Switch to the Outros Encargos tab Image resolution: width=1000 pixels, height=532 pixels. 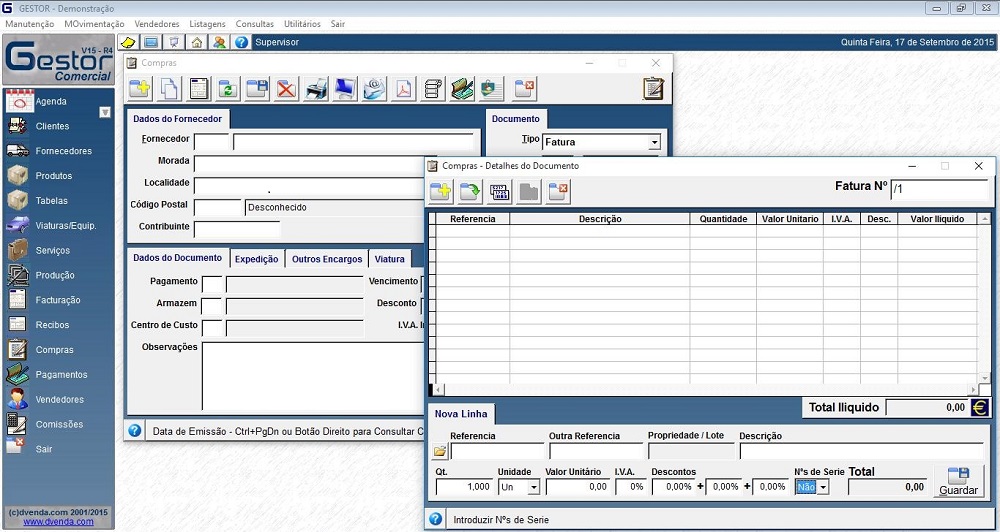pos(327,259)
